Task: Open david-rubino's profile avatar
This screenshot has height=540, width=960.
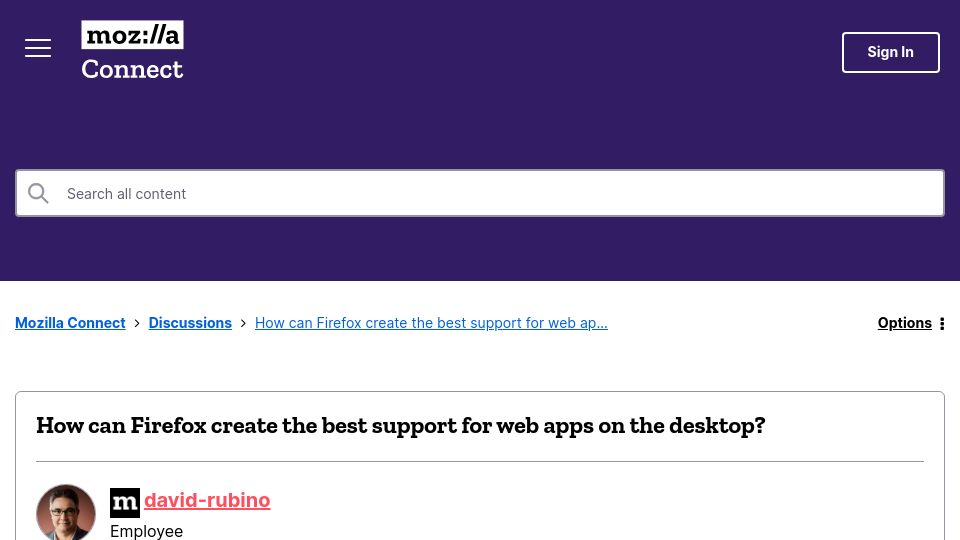Action: coord(66,513)
